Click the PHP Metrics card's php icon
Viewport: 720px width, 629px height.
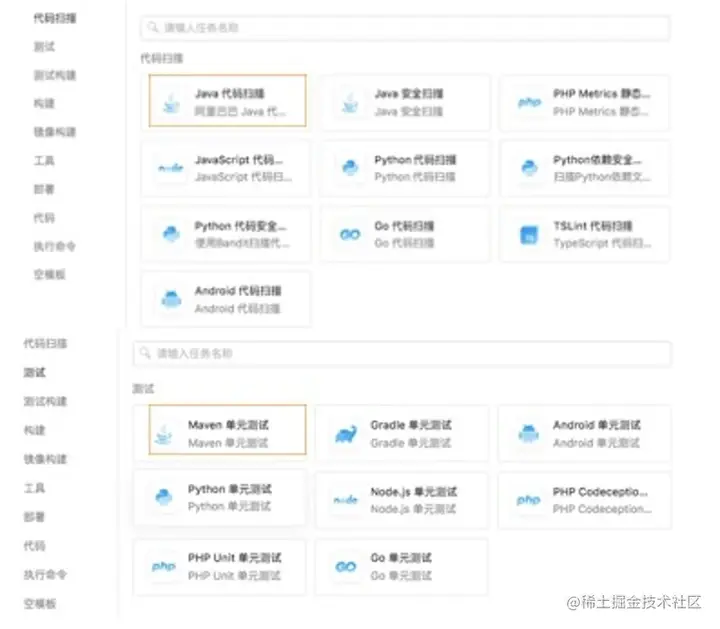(x=529, y=102)
